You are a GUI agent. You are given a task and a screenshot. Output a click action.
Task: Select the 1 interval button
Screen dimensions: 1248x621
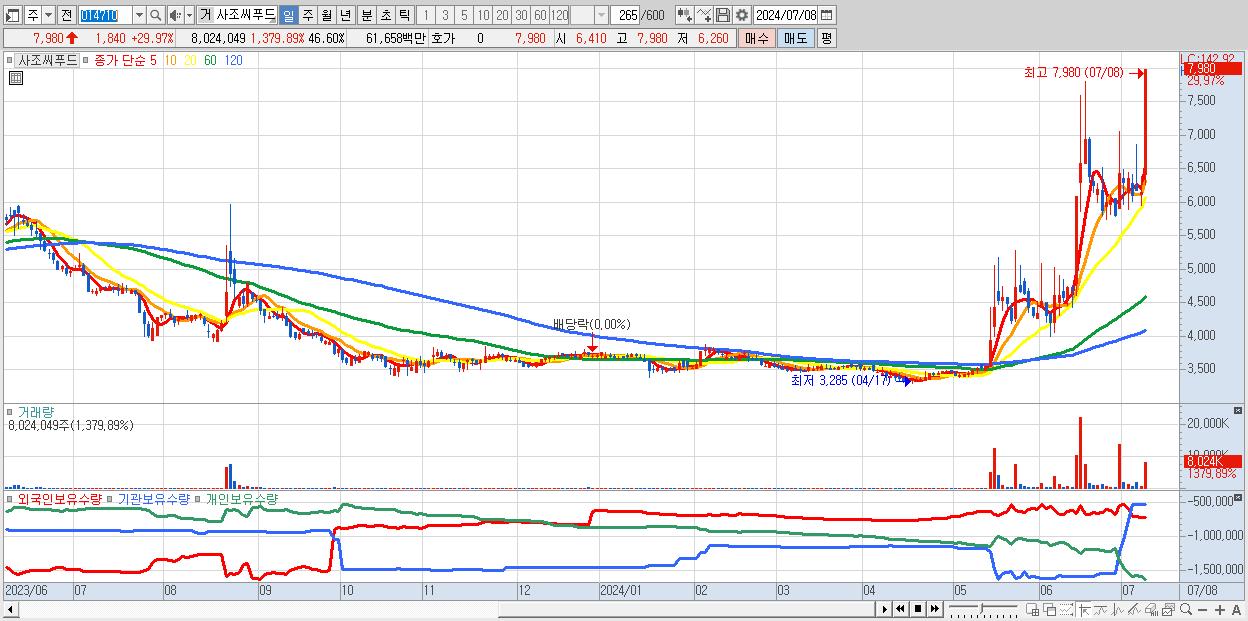coord(426,15)
